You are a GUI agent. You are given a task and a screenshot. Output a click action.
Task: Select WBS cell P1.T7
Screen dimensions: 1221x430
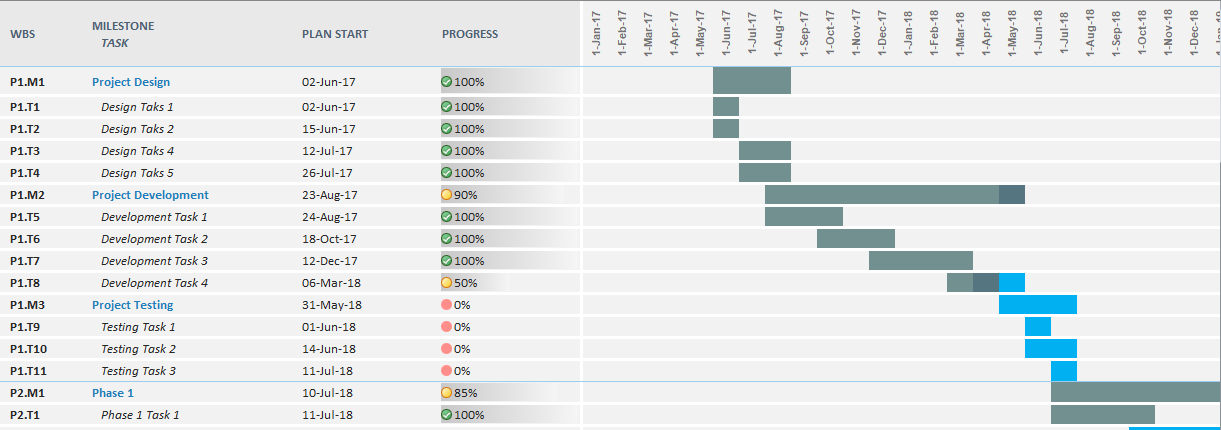pyautogui.click(x=25, y=261)
